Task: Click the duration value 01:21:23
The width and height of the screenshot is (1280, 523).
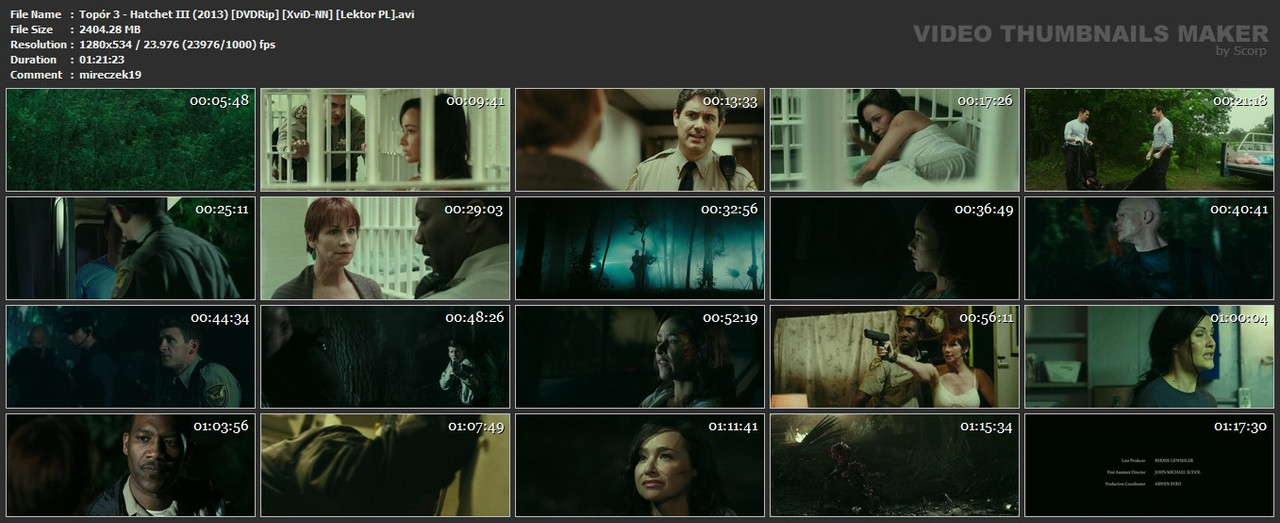Action: [x=103, y=60]
